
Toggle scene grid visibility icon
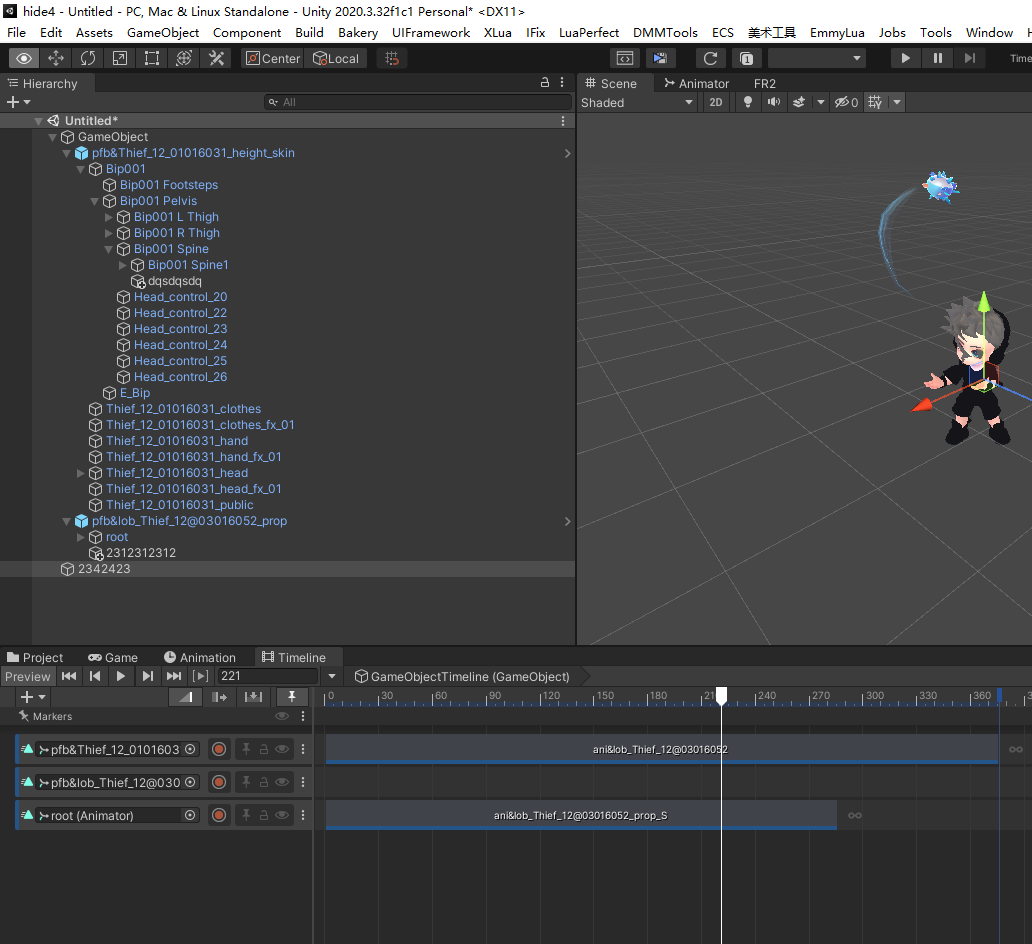(875, 102)
